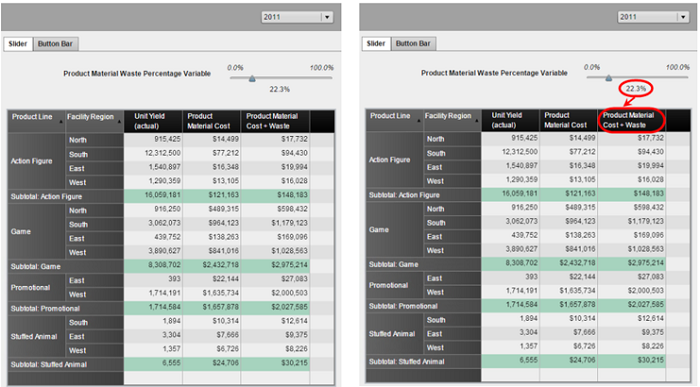The image size is (700, 387).
Task: Select the Slider tab in left panel
Action: (x=18, y=44)
